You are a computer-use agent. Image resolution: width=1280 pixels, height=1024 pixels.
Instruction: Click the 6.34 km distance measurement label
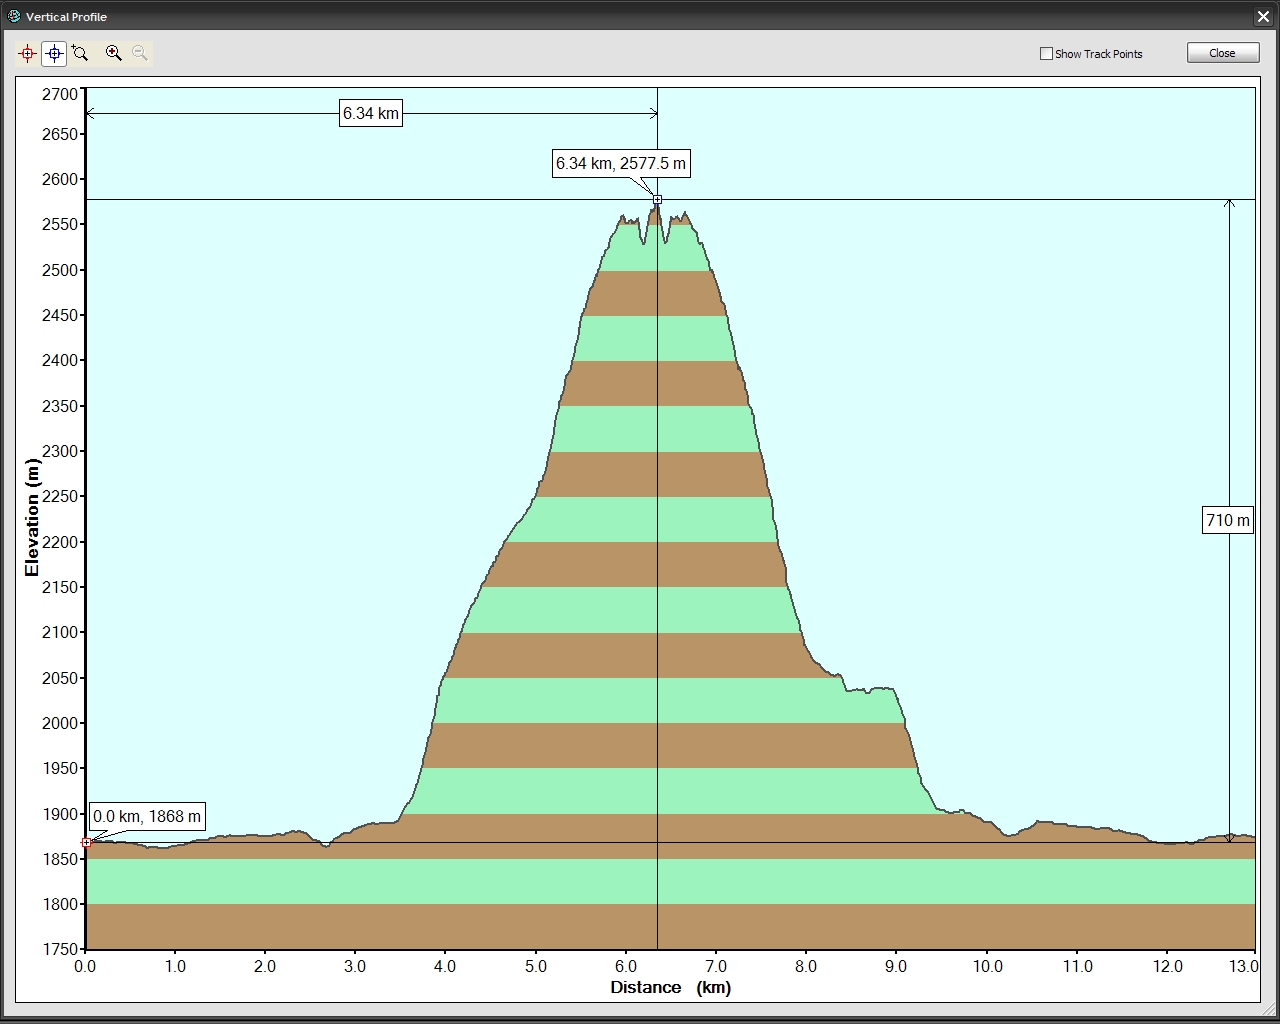pyautogui.click(x=371, y=113)
